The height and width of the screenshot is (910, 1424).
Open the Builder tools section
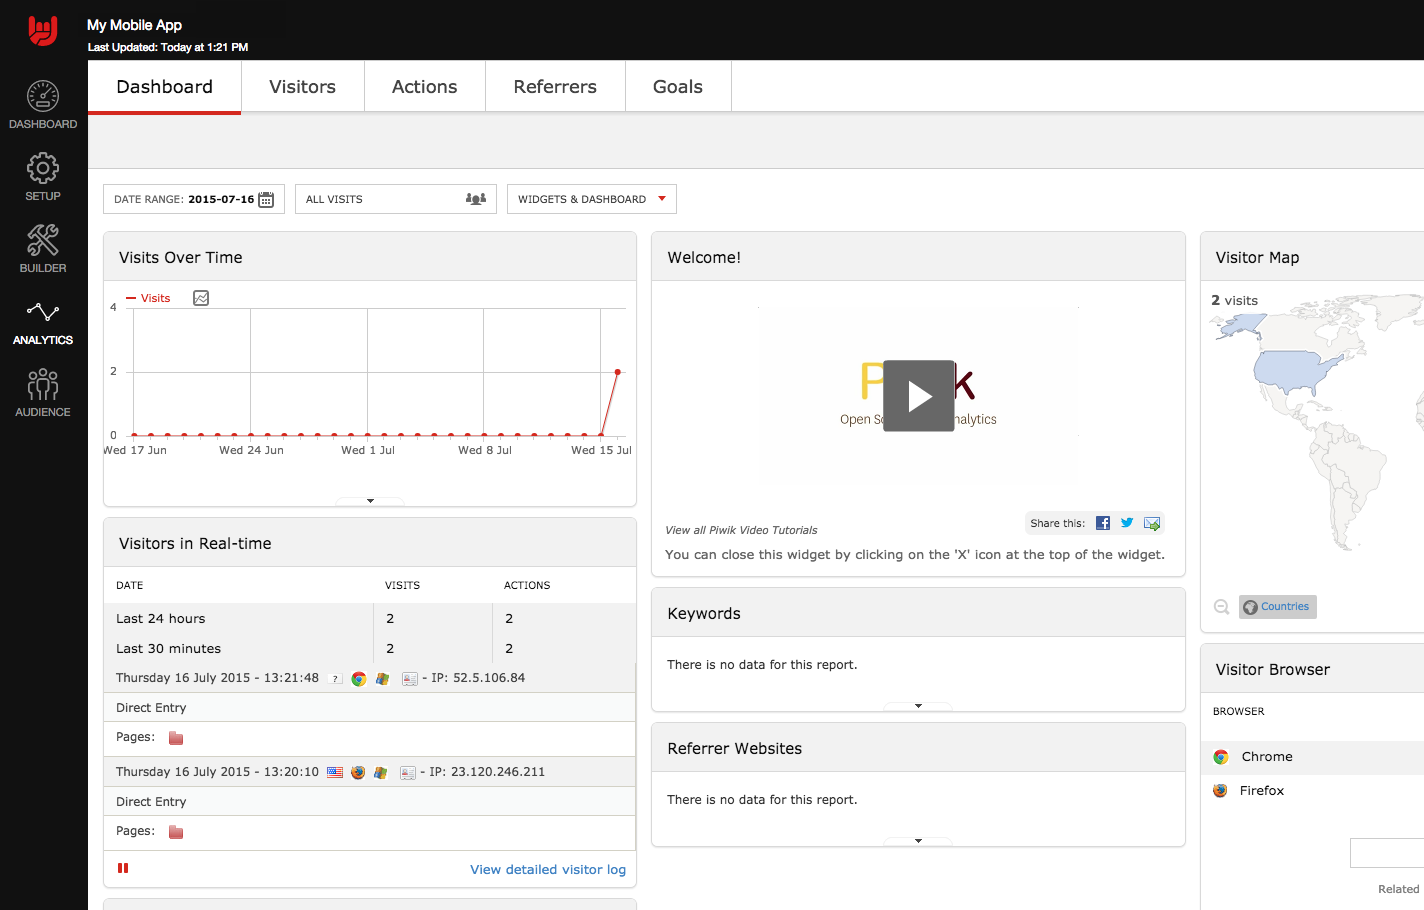pyautogui.click(x=42, y=249)
